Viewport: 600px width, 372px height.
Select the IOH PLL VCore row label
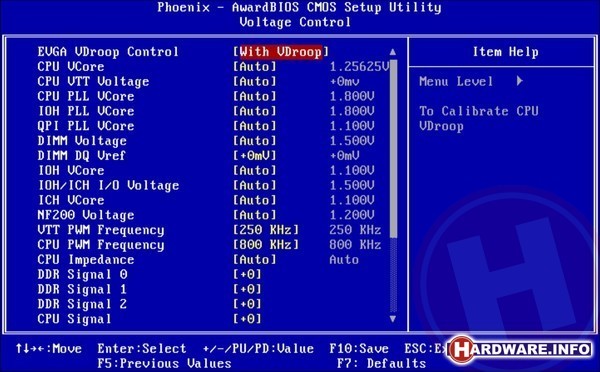(x=86, y=111)
